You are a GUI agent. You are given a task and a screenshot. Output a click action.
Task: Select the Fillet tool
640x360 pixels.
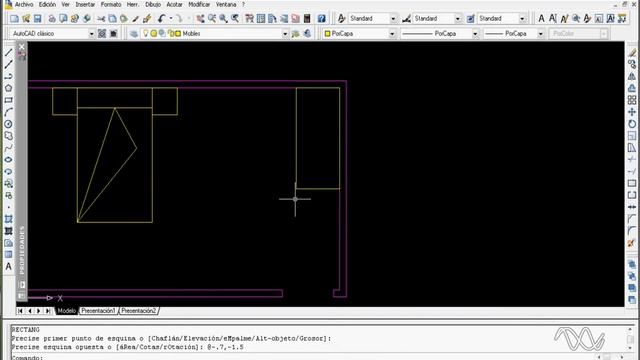tap(632, 231)
